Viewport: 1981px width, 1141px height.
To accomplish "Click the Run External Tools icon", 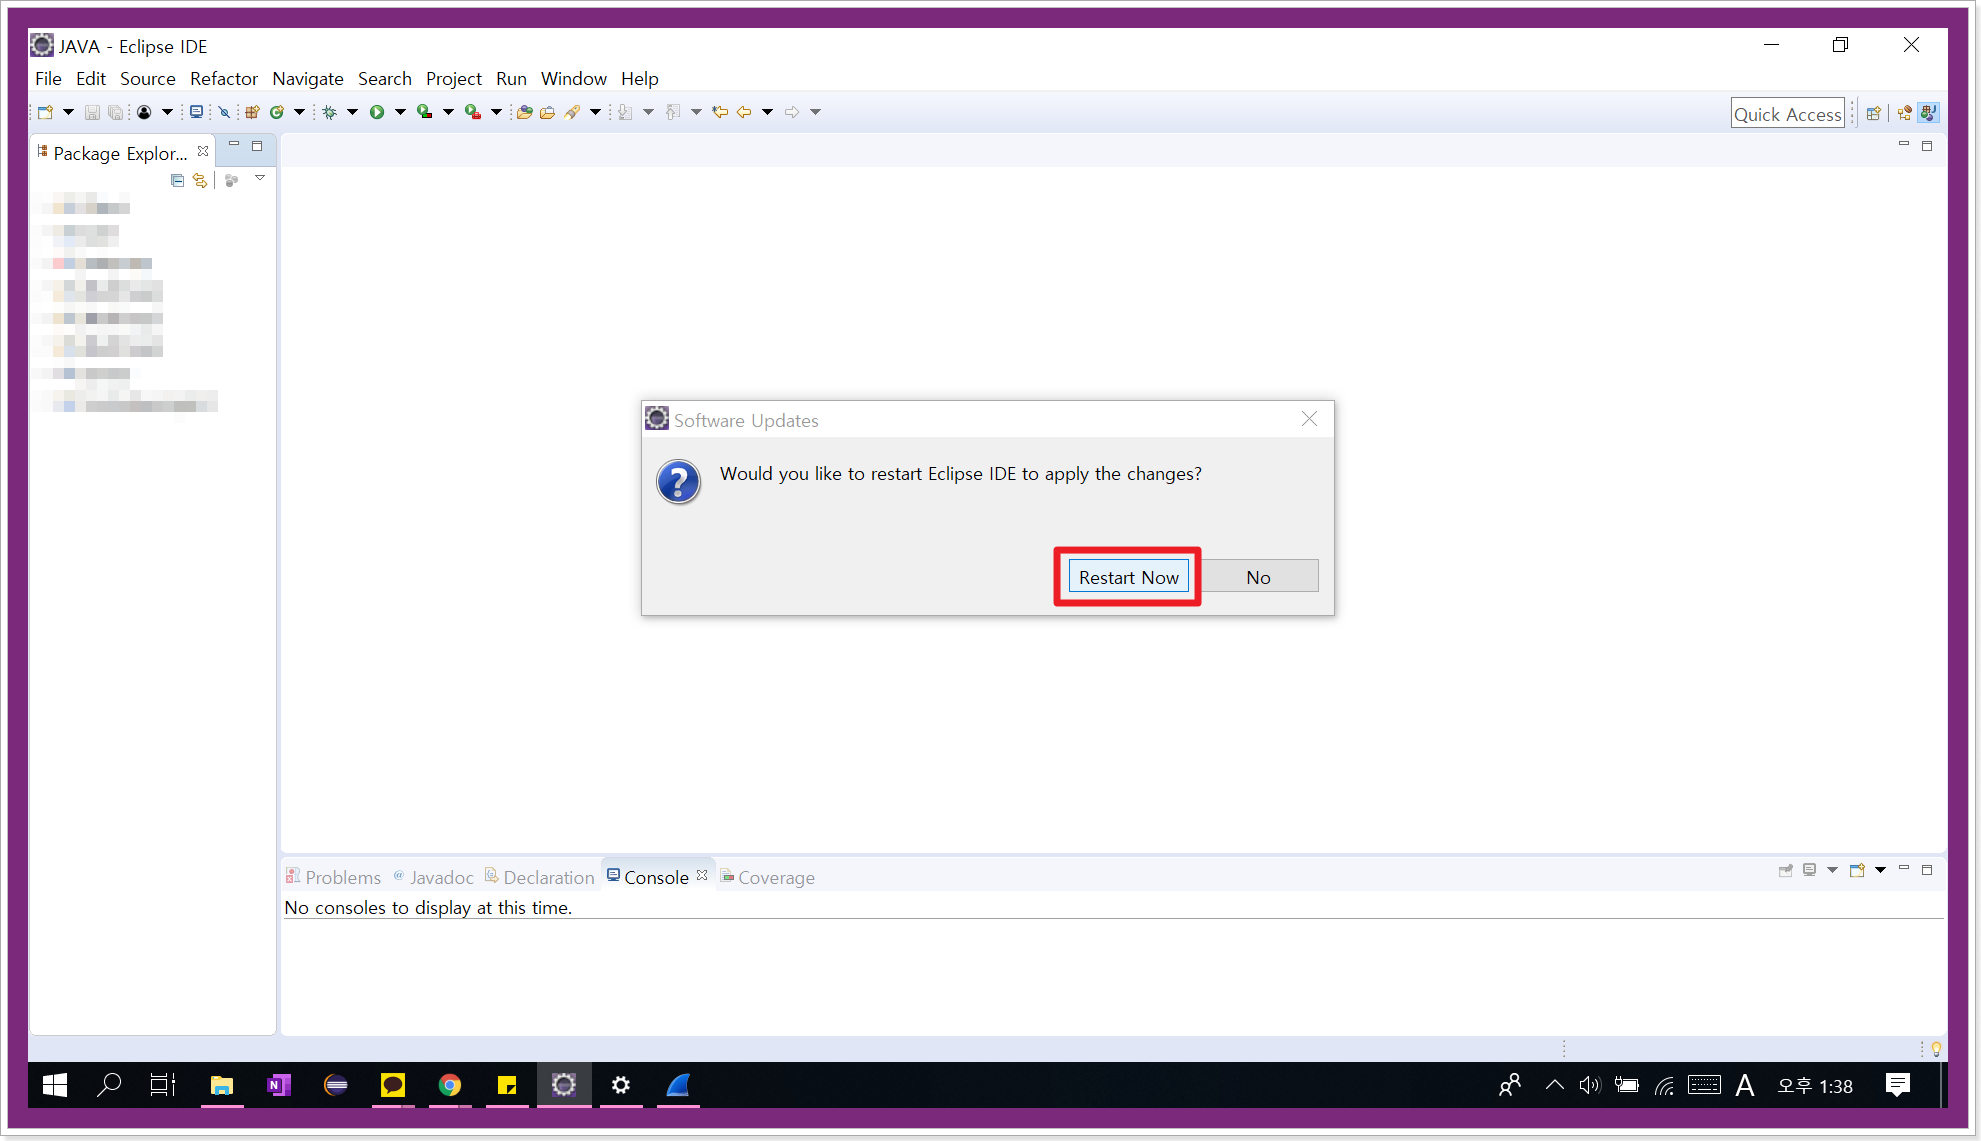I will pos(473,112).
